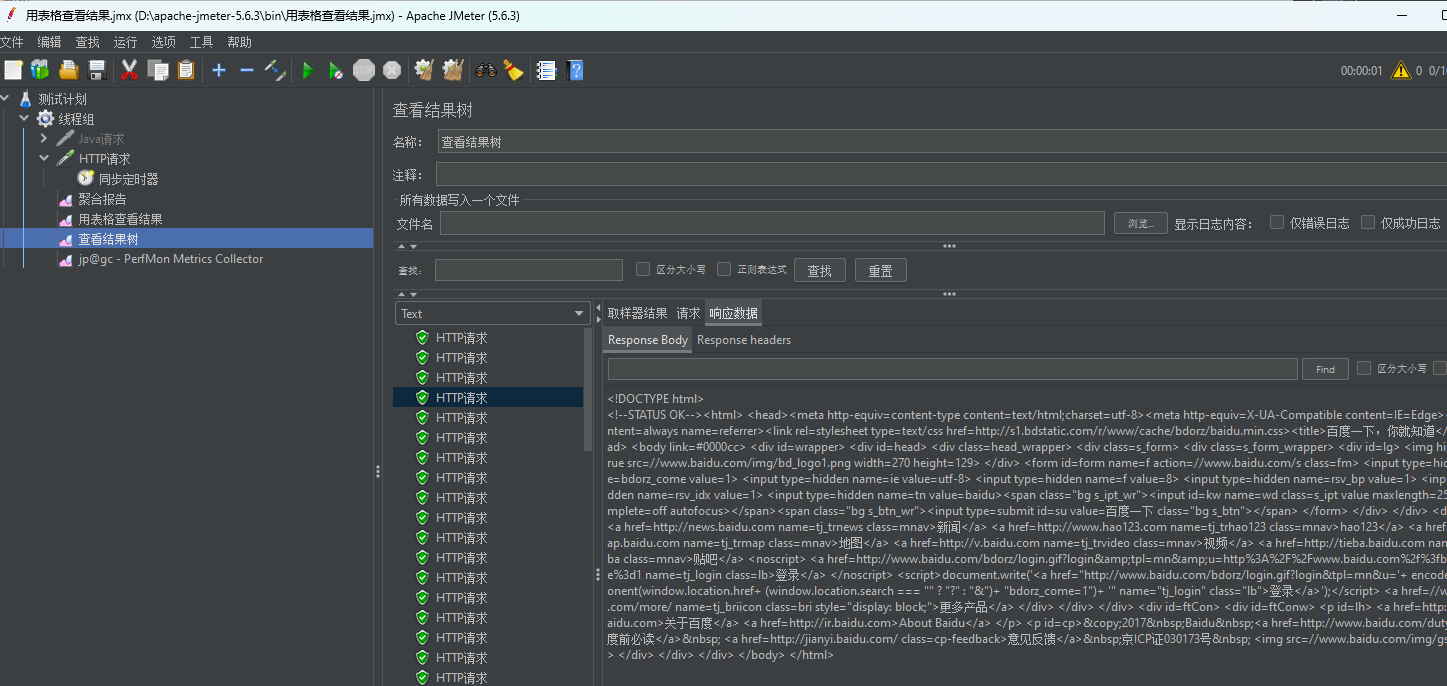Click the scrollbar of the results list

pyautogui.click(x=589, y=390)
